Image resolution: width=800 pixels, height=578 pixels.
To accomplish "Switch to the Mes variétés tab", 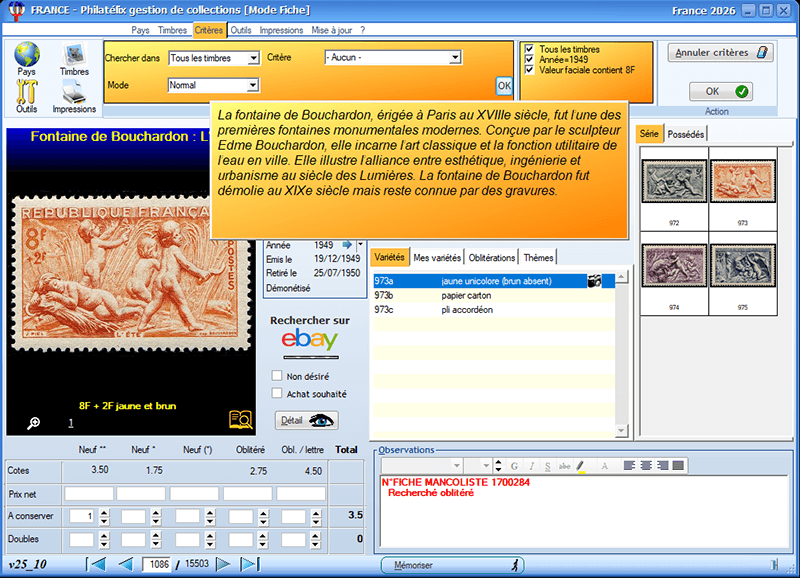I will click(437, 258).
